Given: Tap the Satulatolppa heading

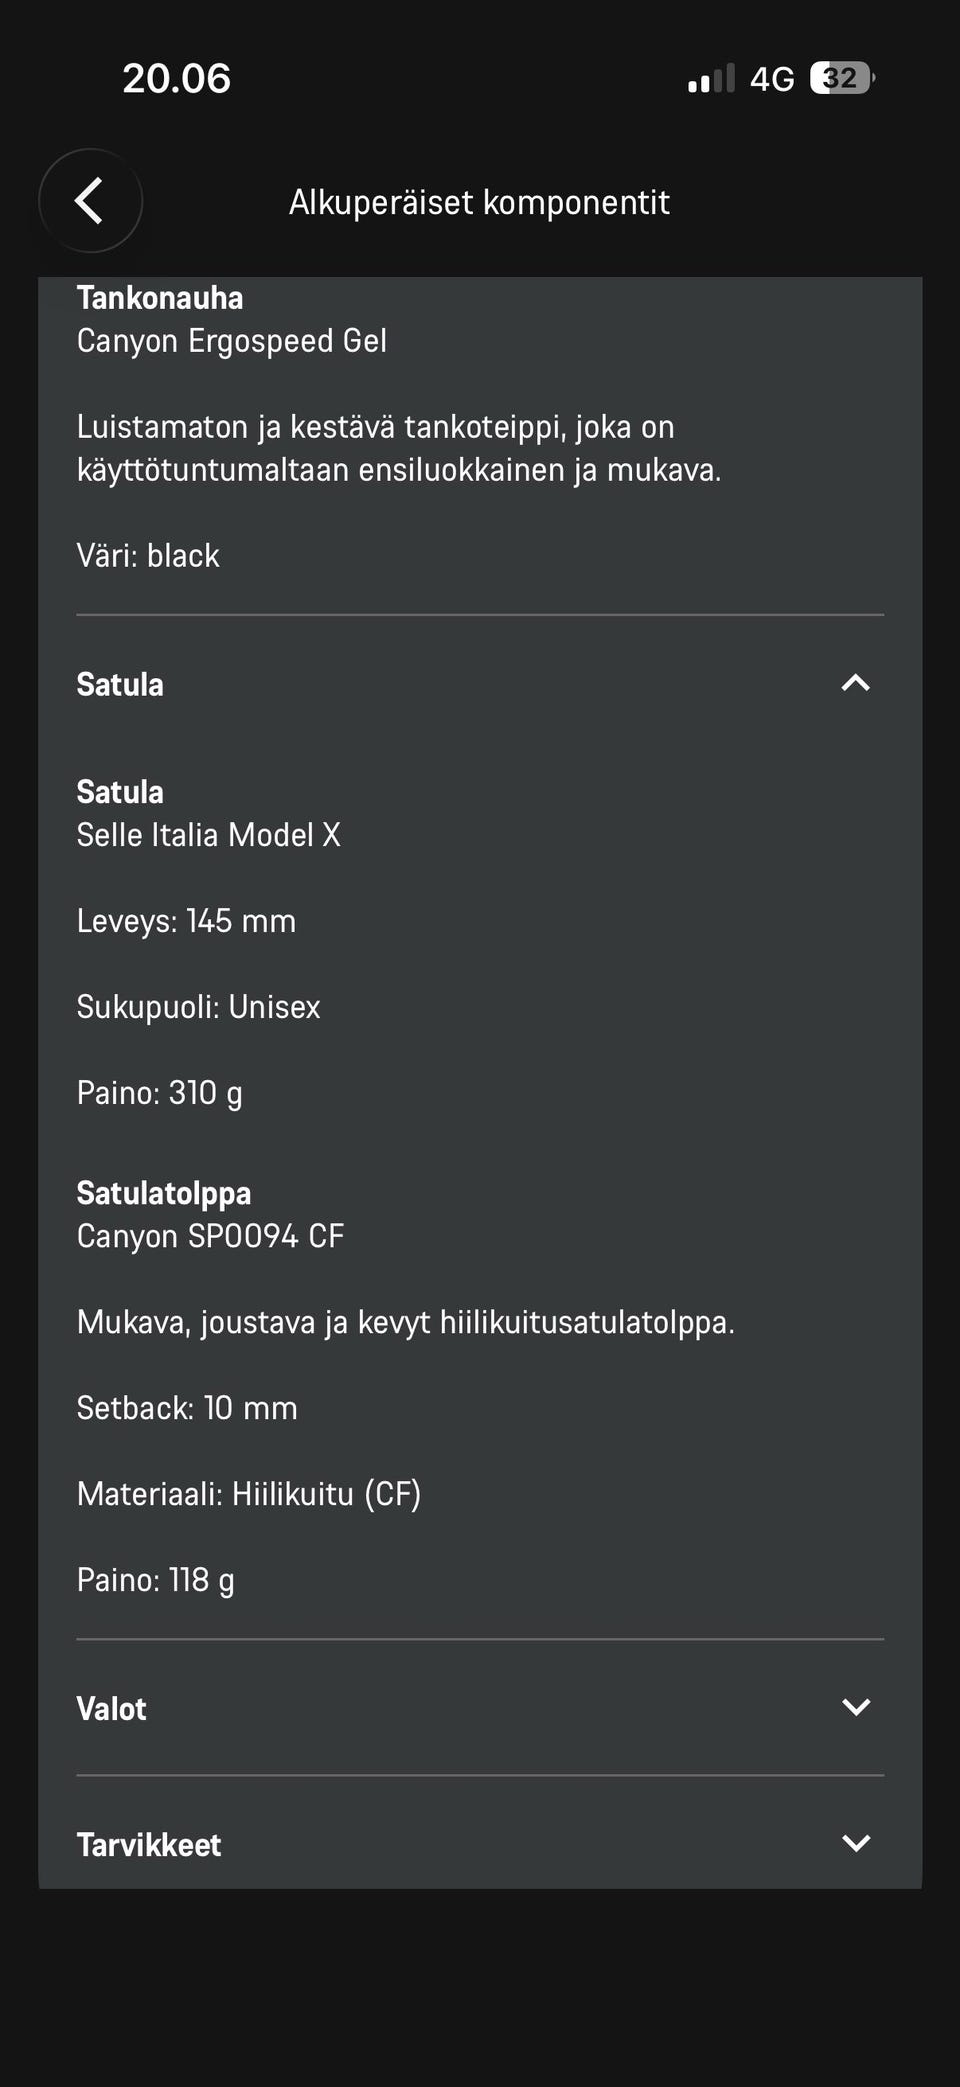Looking at the screenshot, I should tap(164, 1193).
